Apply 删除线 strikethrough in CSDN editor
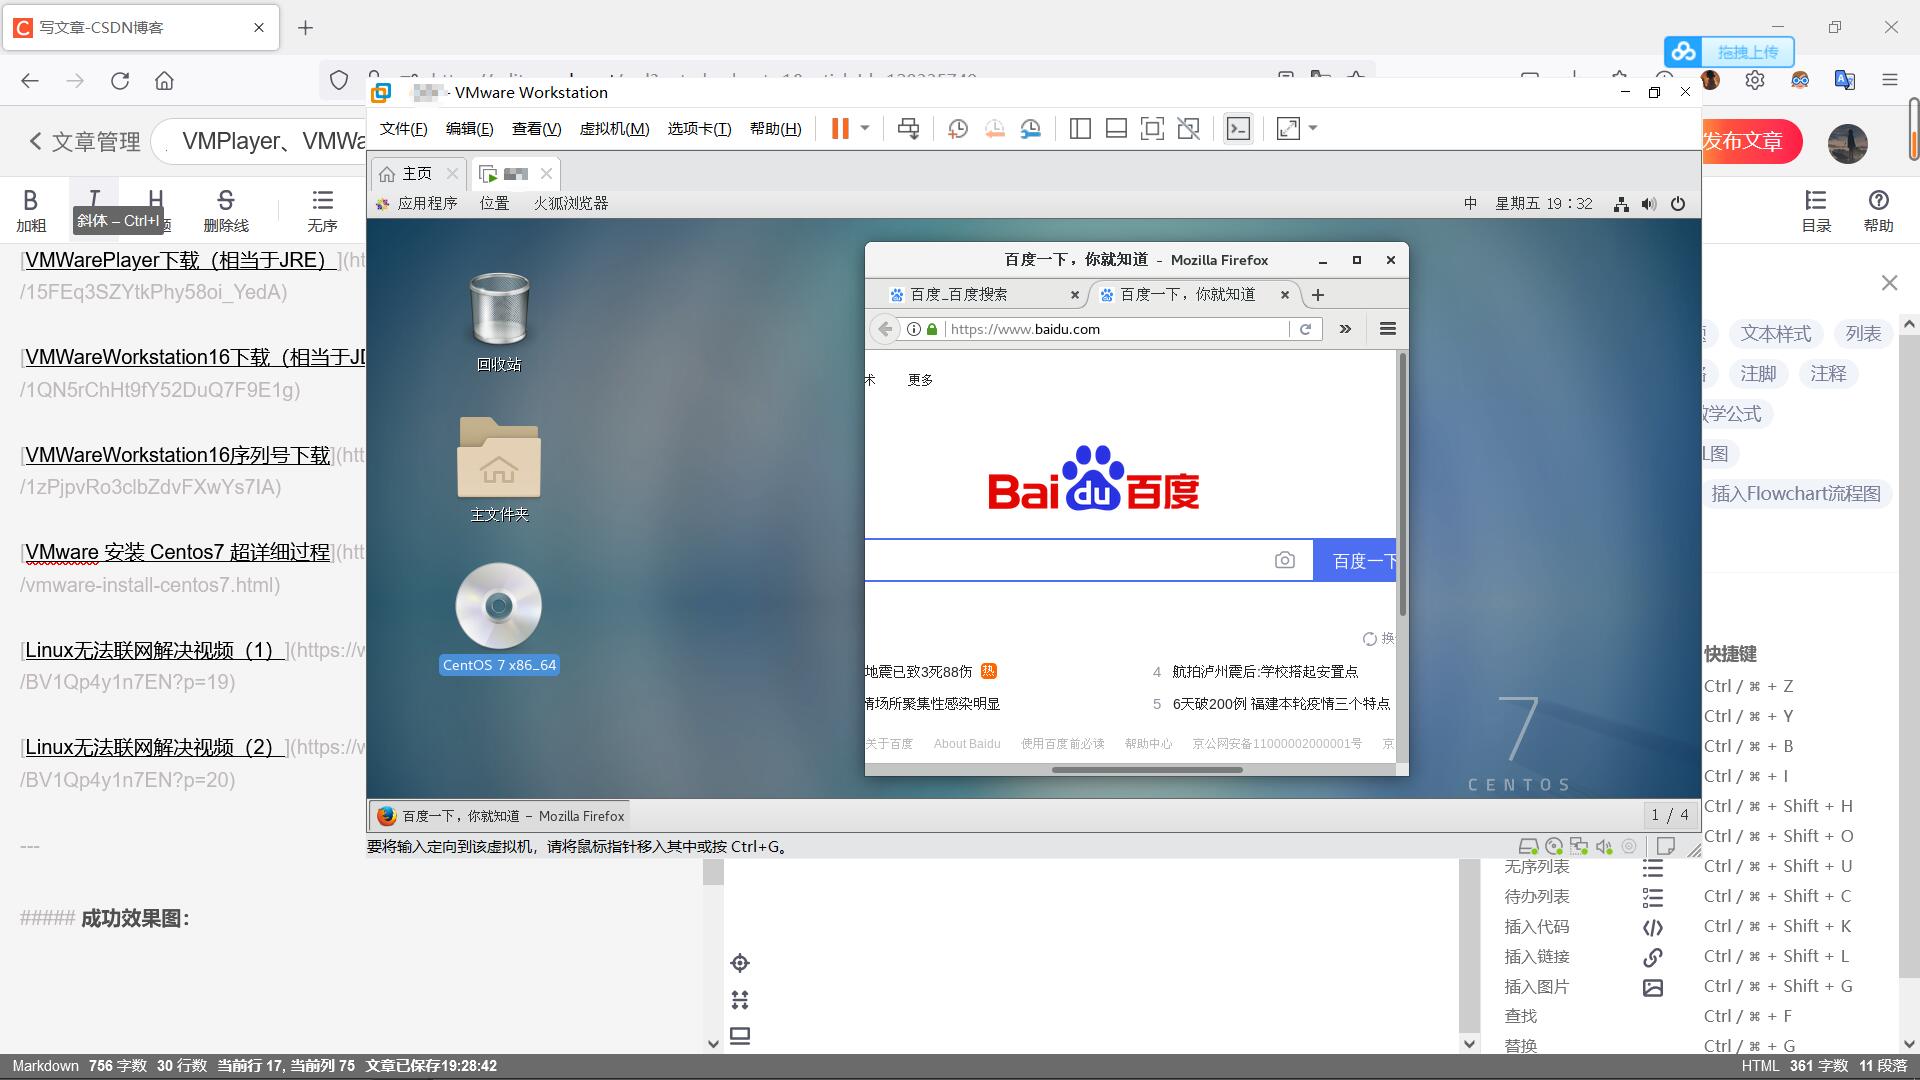The image size is (1920, 1080). 226,210
